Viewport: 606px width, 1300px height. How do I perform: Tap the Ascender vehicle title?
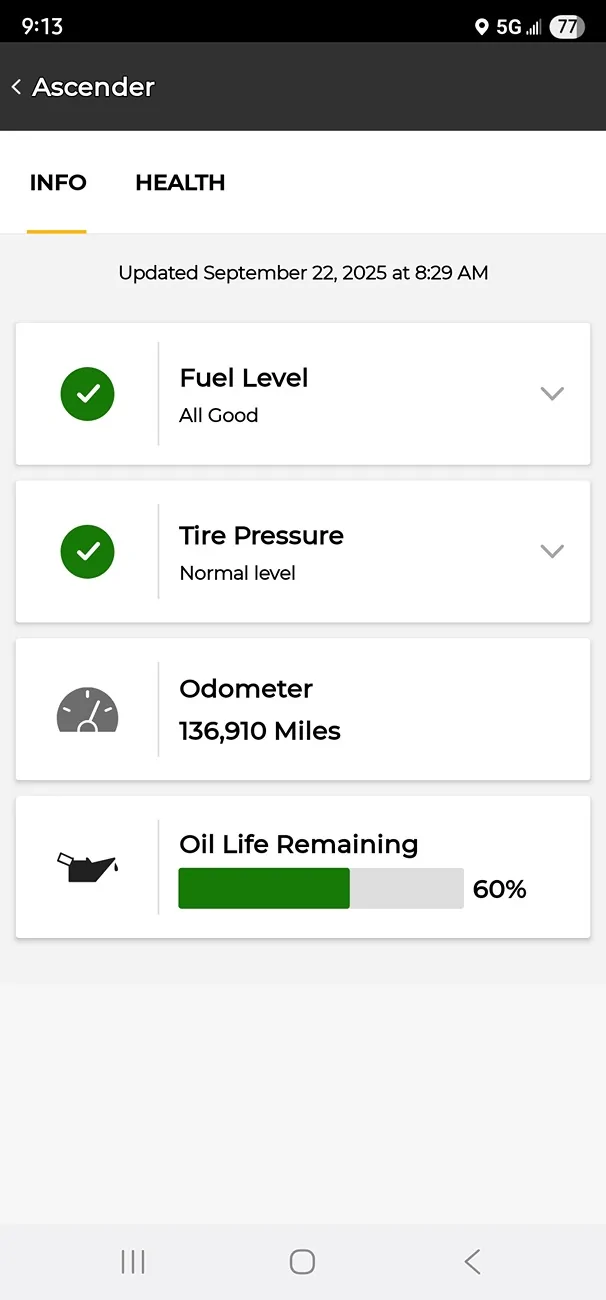point(93,87)
